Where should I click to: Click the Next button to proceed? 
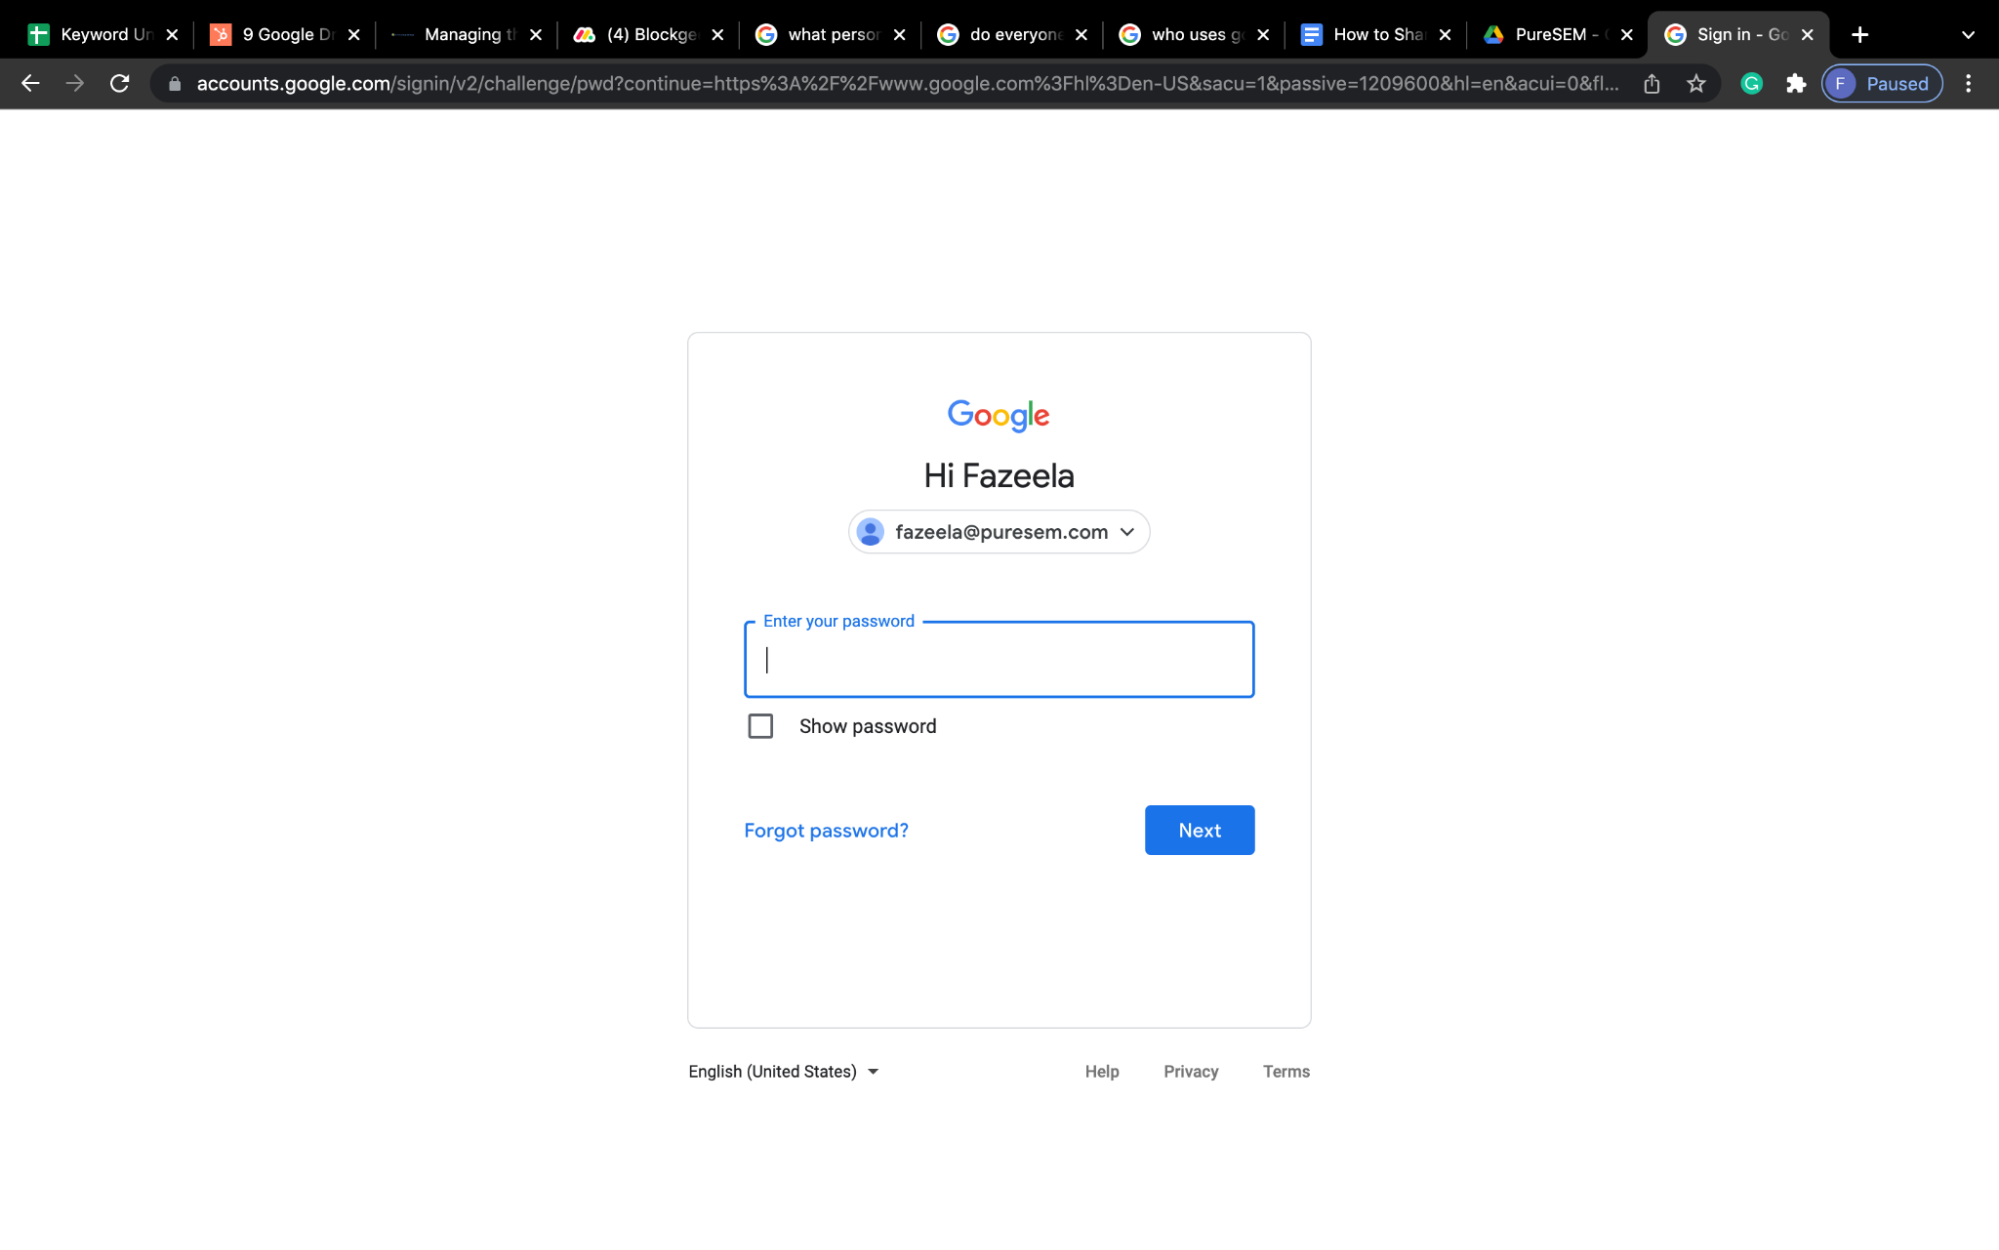tap(1200, 829)
